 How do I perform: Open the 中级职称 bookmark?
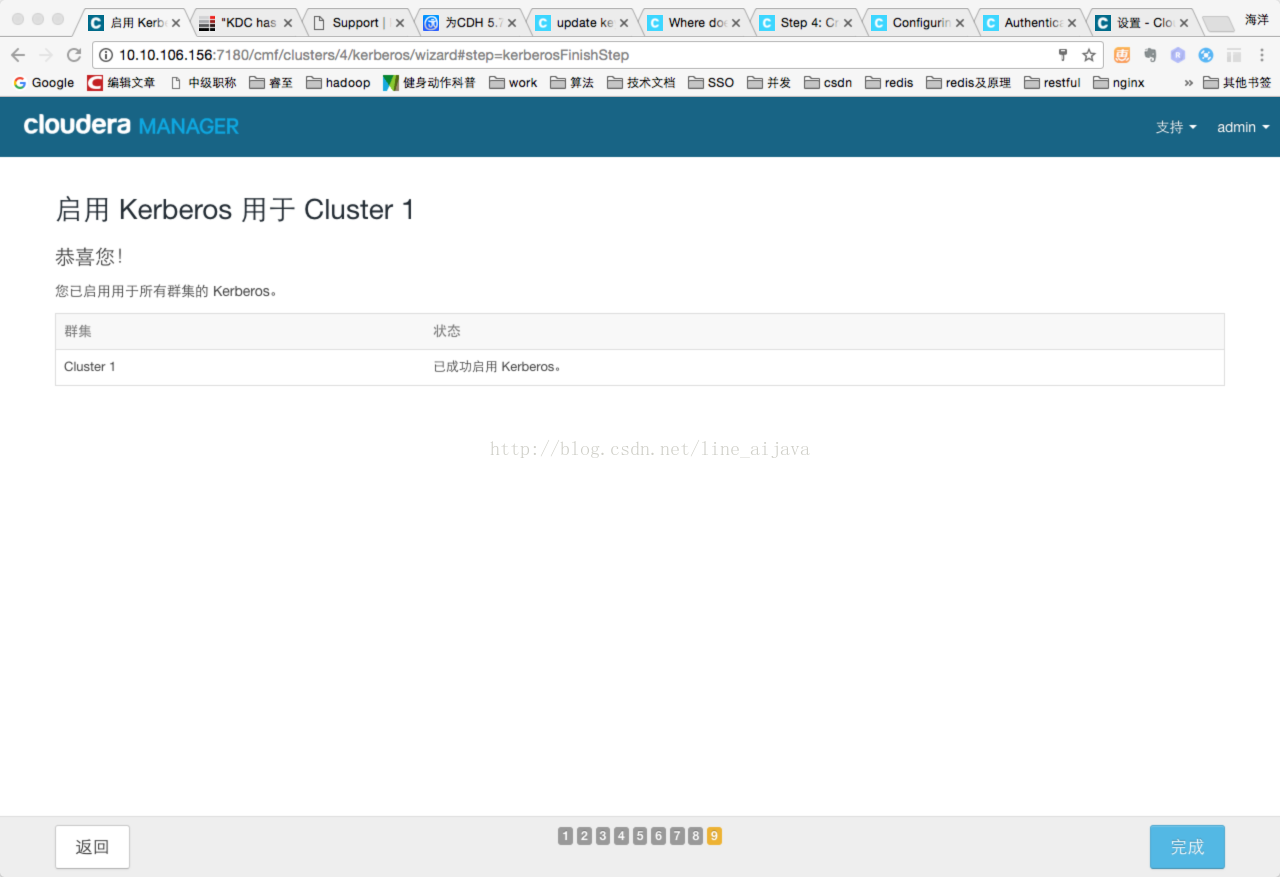[x=203, y=83]
